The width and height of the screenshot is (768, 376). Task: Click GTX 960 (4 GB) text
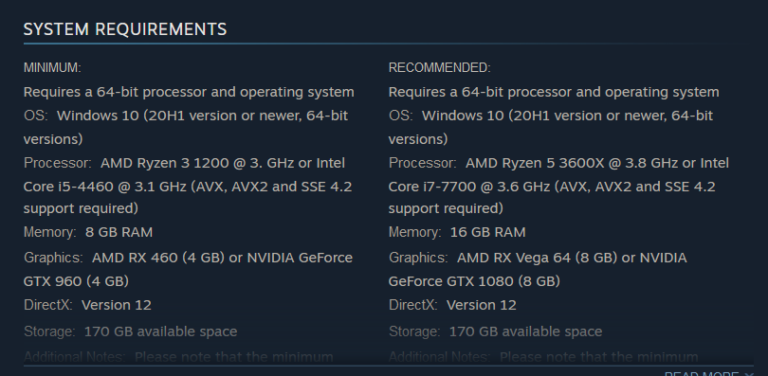pos(76,282)
